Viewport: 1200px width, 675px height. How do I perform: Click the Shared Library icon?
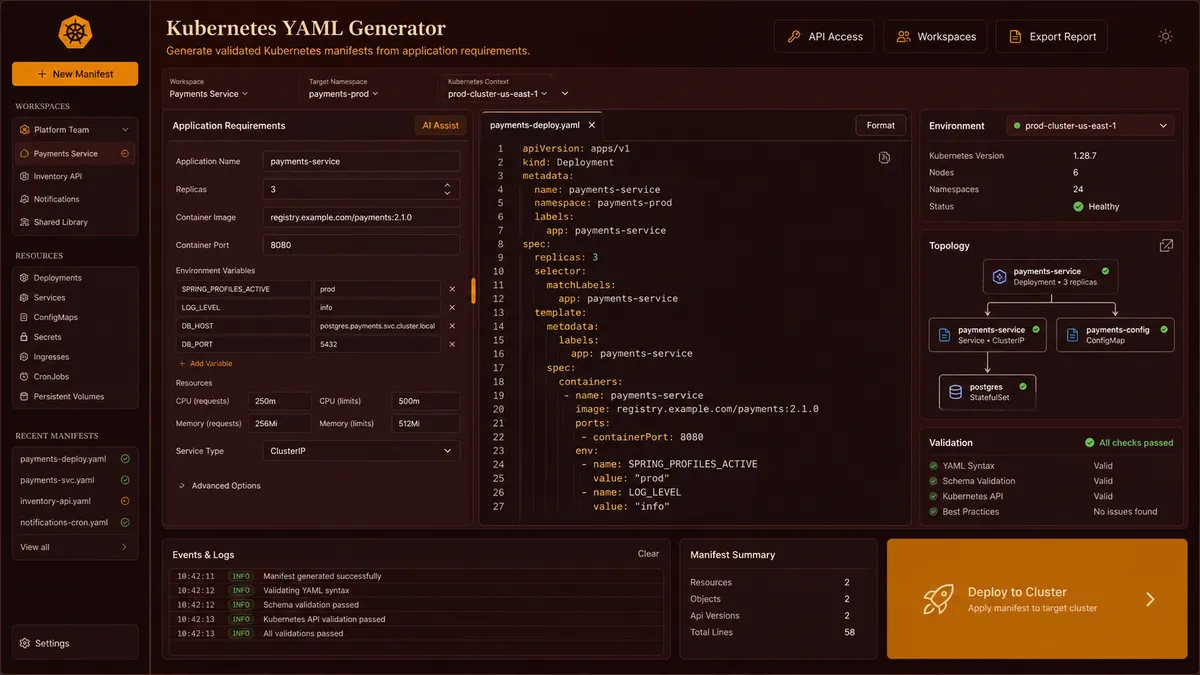[x=25, y=222]
